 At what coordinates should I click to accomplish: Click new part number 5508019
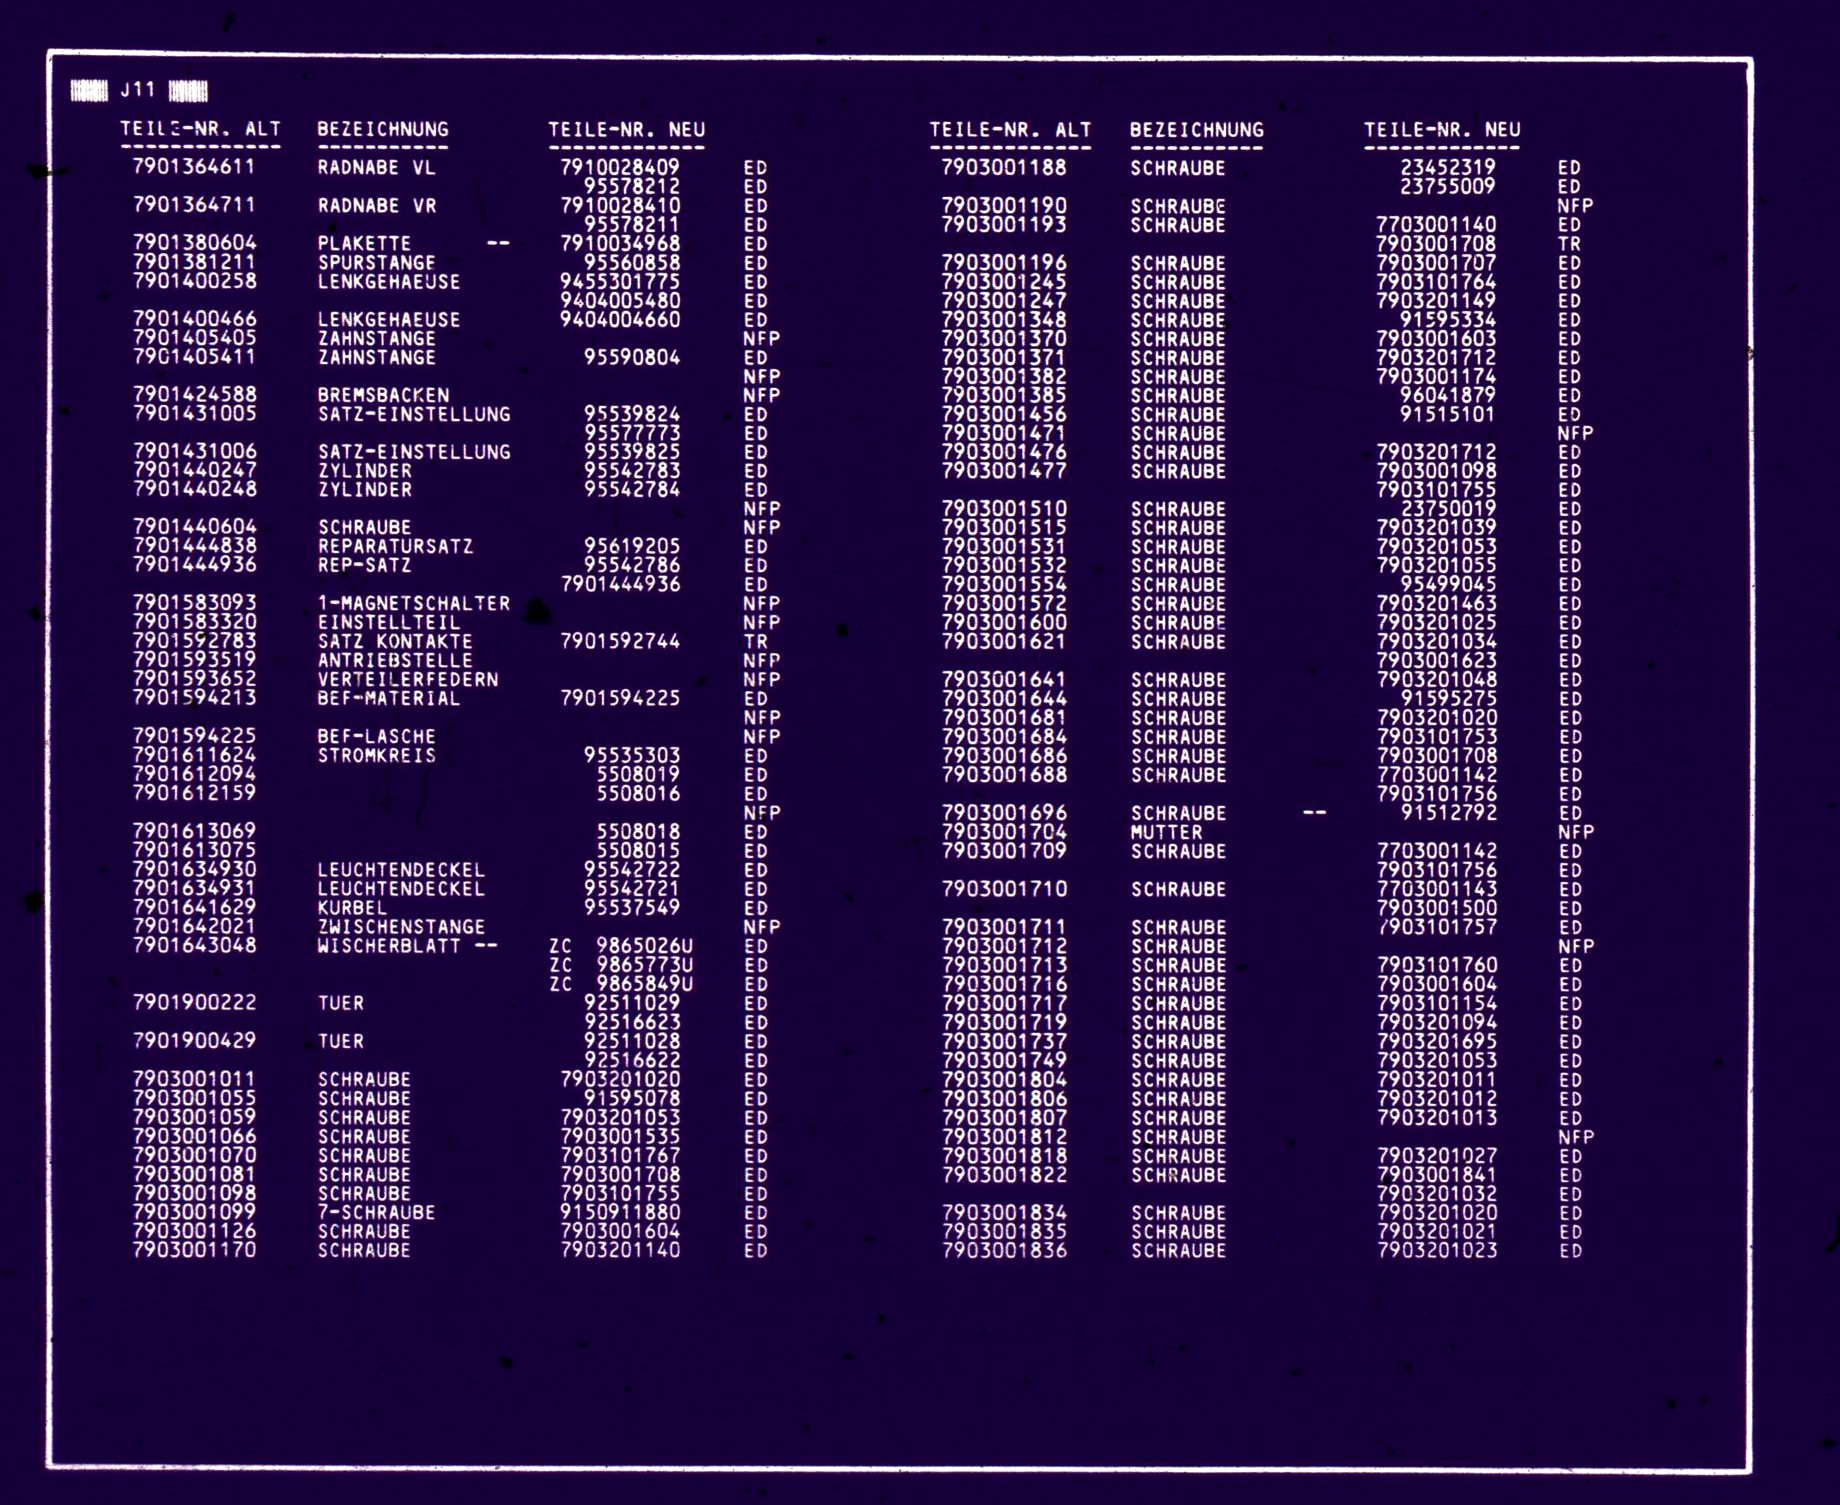pyautogui.click(x=638, y=774)
